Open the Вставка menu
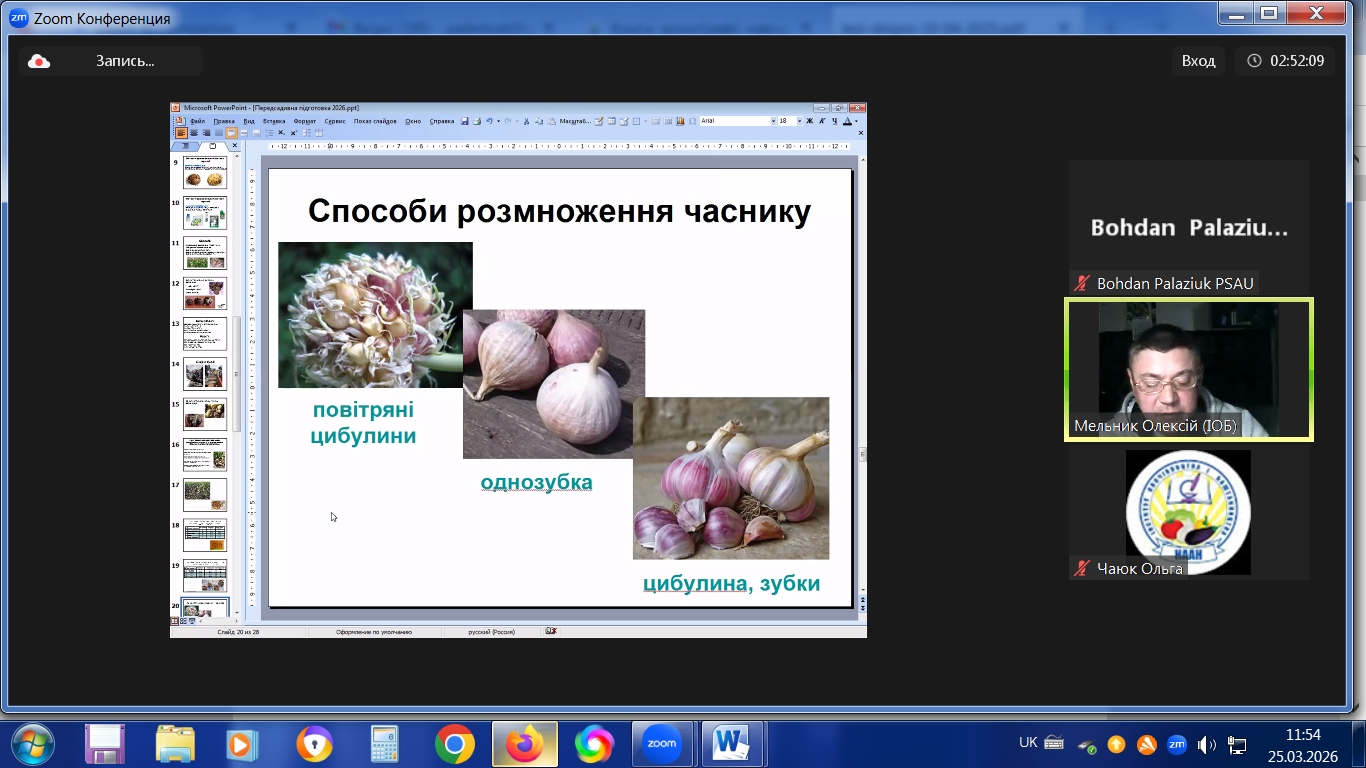 (274, 121)
